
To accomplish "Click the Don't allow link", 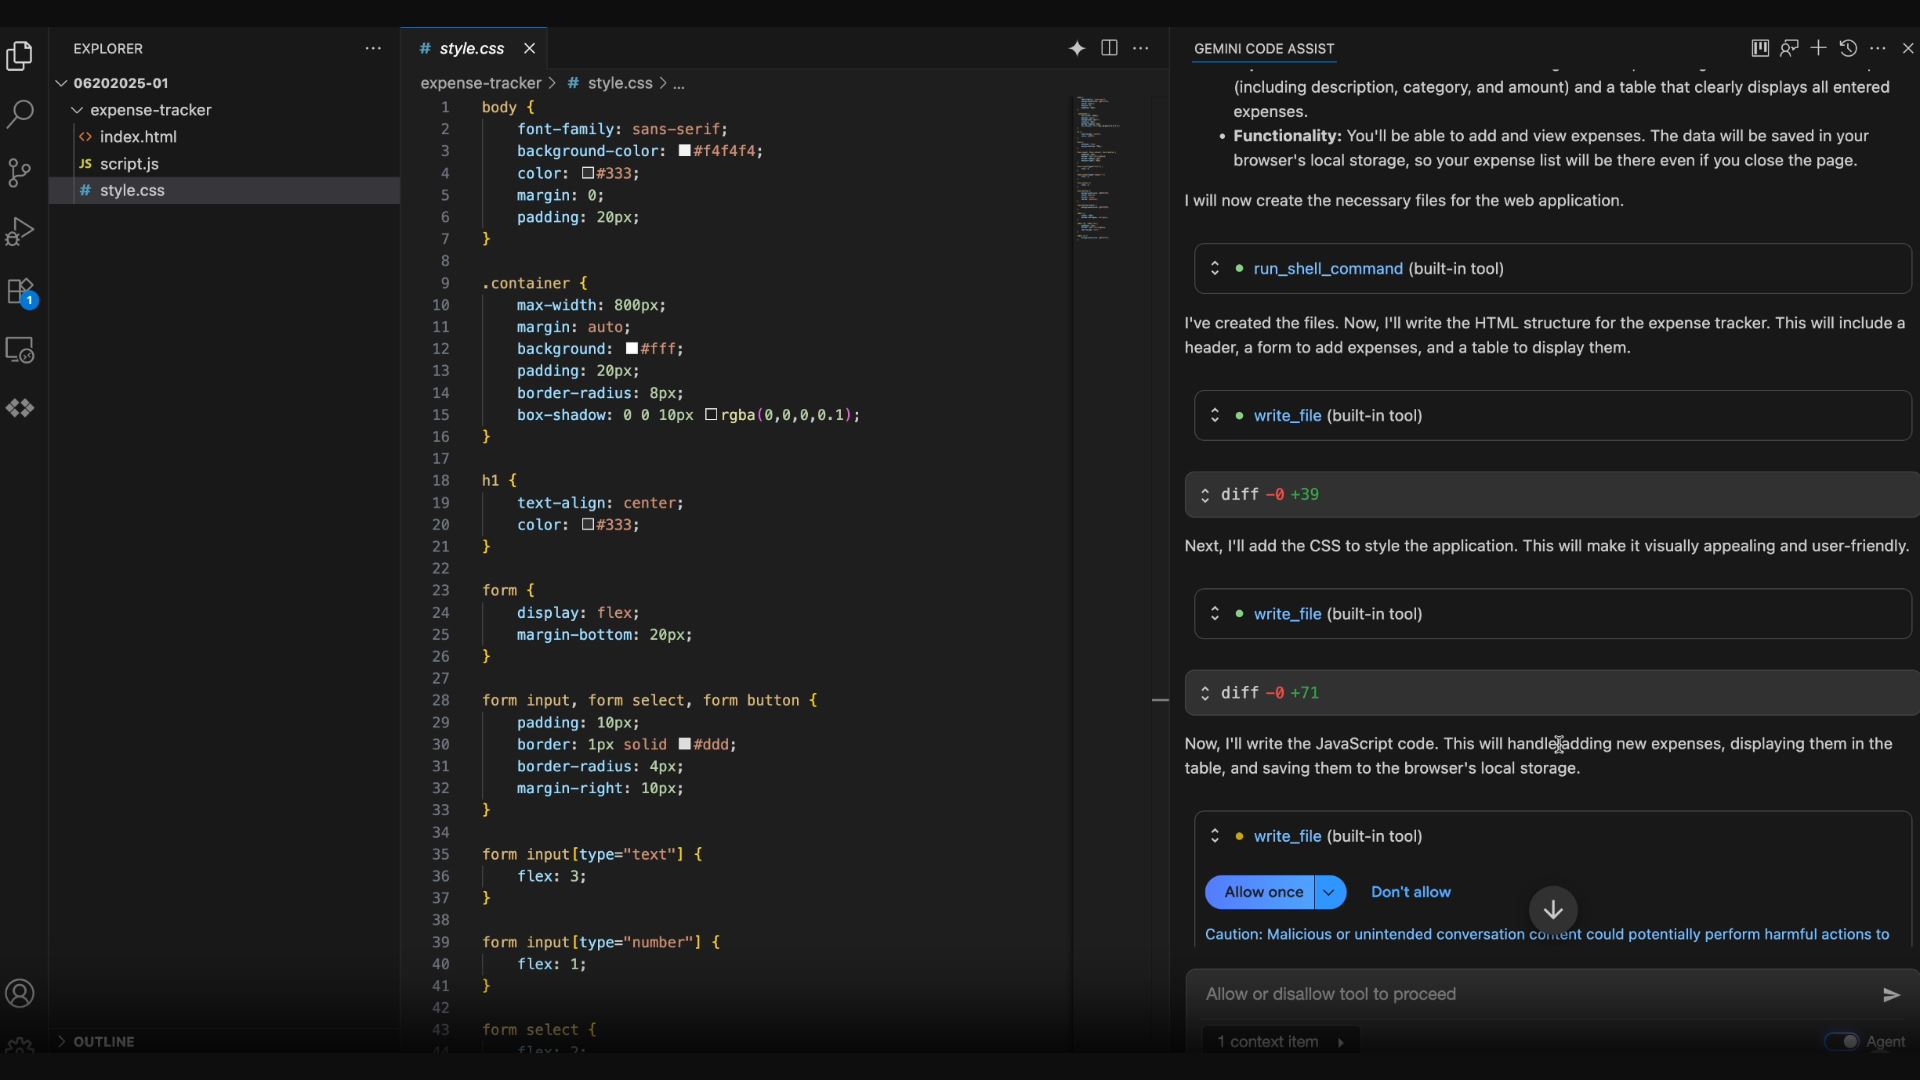I will point(1410,892).
